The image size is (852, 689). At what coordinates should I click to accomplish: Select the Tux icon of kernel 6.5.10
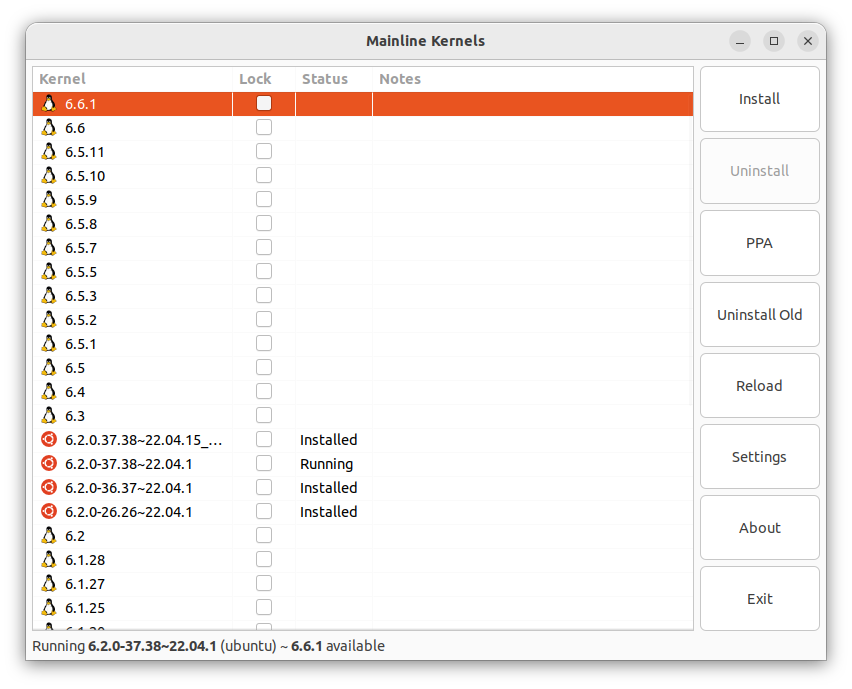click(x=49, y=176)
